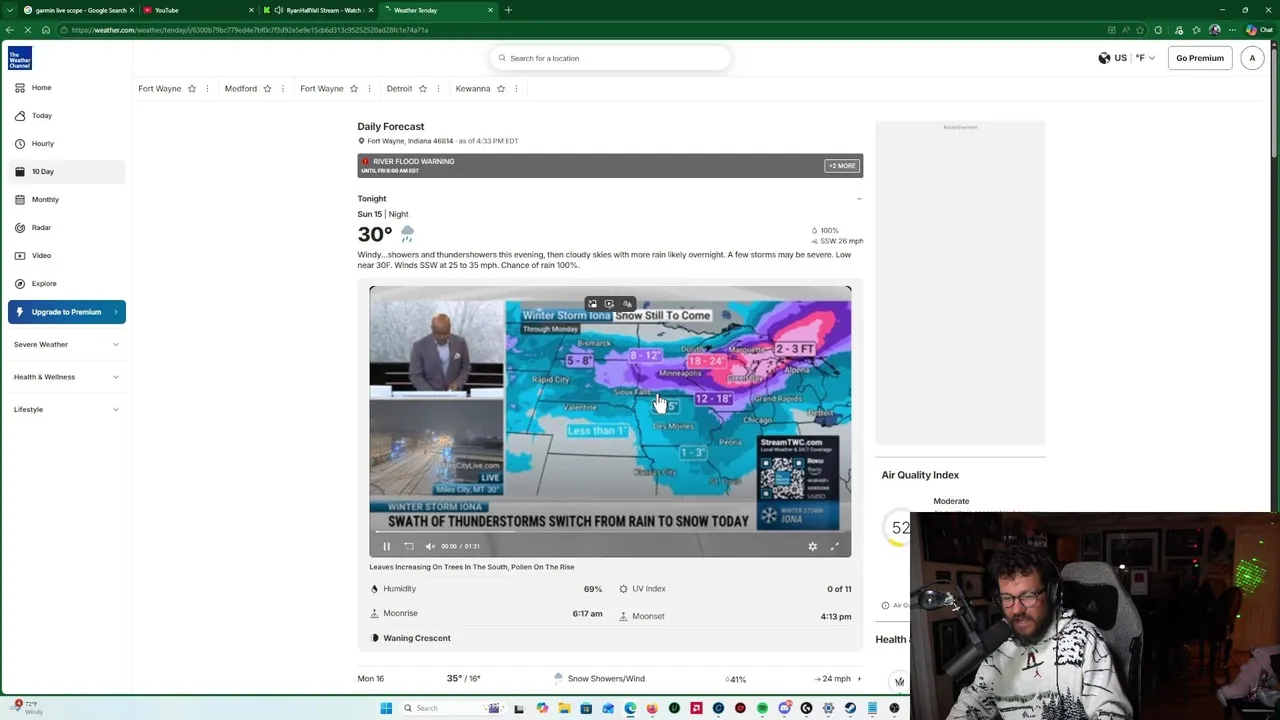Select Detroit saved location
This screenshot has height=720, width=1280.
point(399,88)
